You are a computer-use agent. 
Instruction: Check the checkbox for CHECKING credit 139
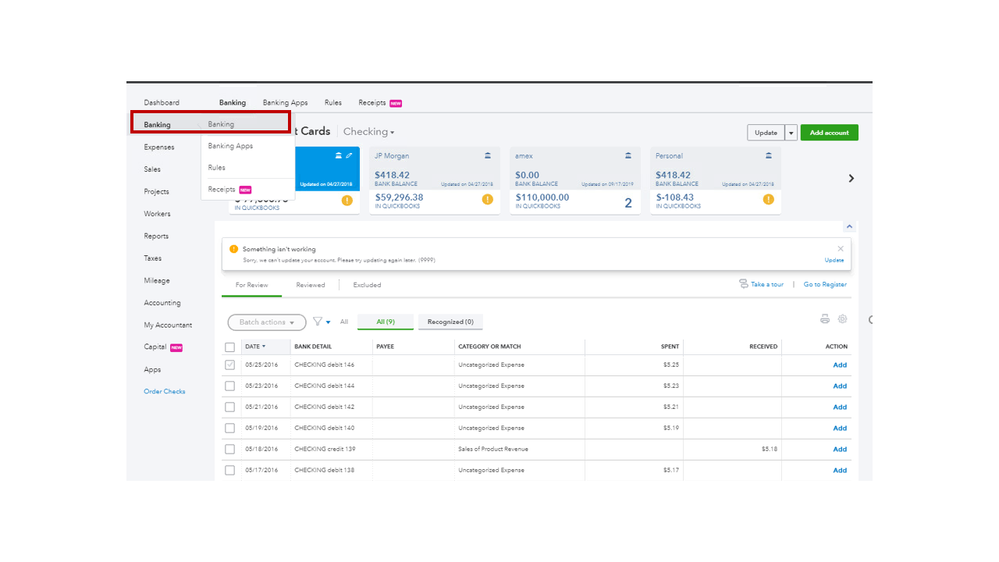(x=230, y=449)
